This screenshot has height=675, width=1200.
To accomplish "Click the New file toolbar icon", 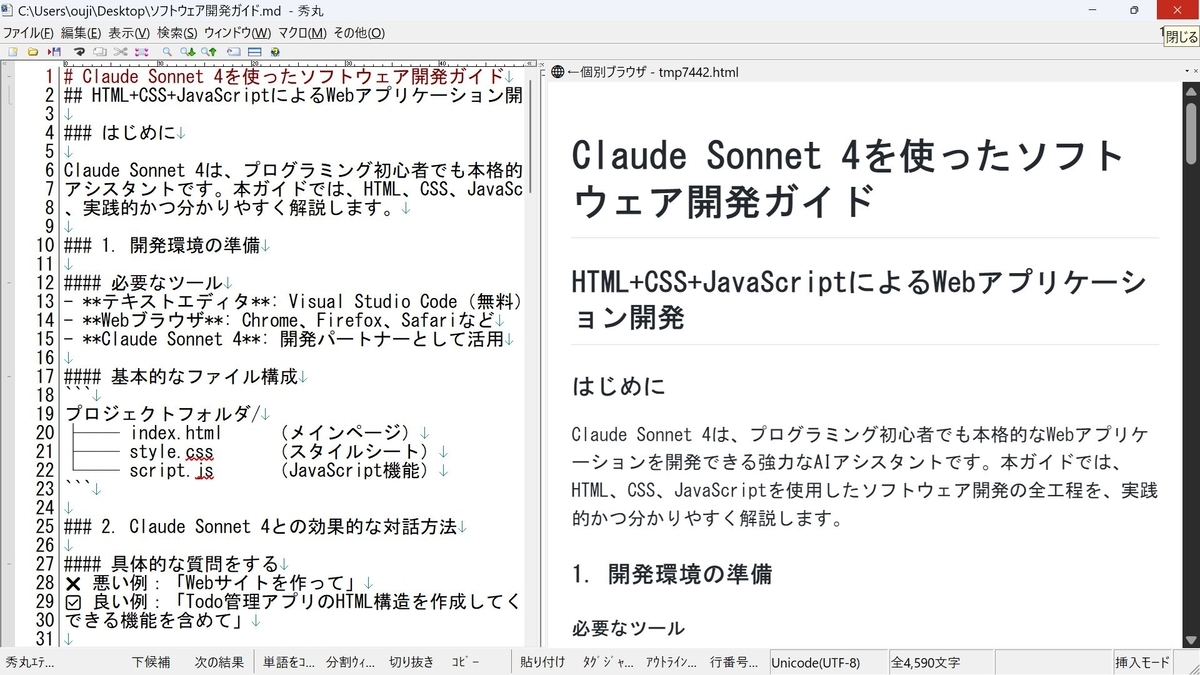I will click(x=12, y=51).
